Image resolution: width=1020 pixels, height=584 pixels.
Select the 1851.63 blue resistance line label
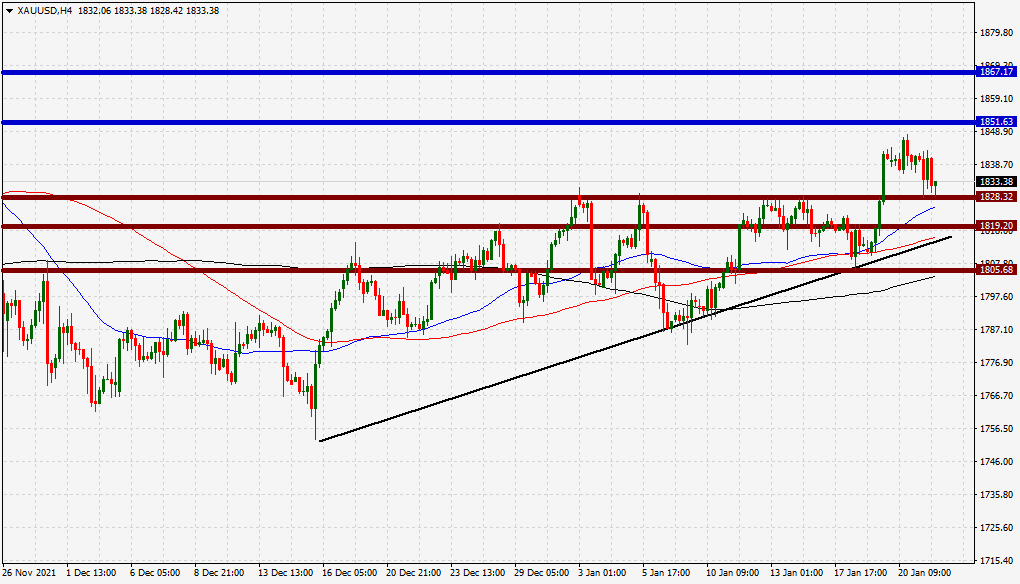tap(996, 122)
